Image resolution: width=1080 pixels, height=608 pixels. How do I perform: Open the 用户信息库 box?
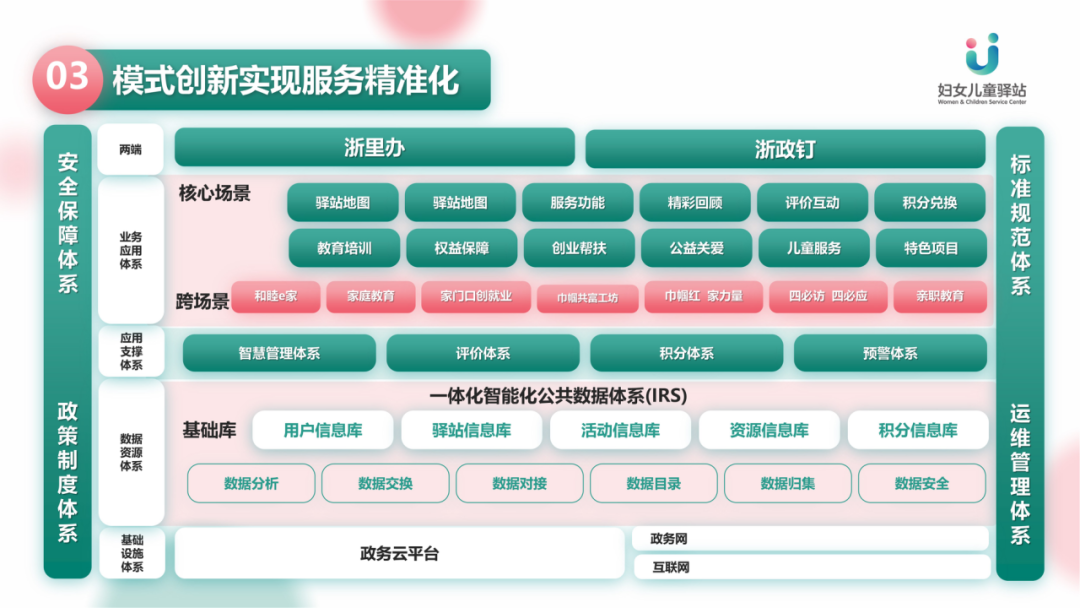click(323, 430)
